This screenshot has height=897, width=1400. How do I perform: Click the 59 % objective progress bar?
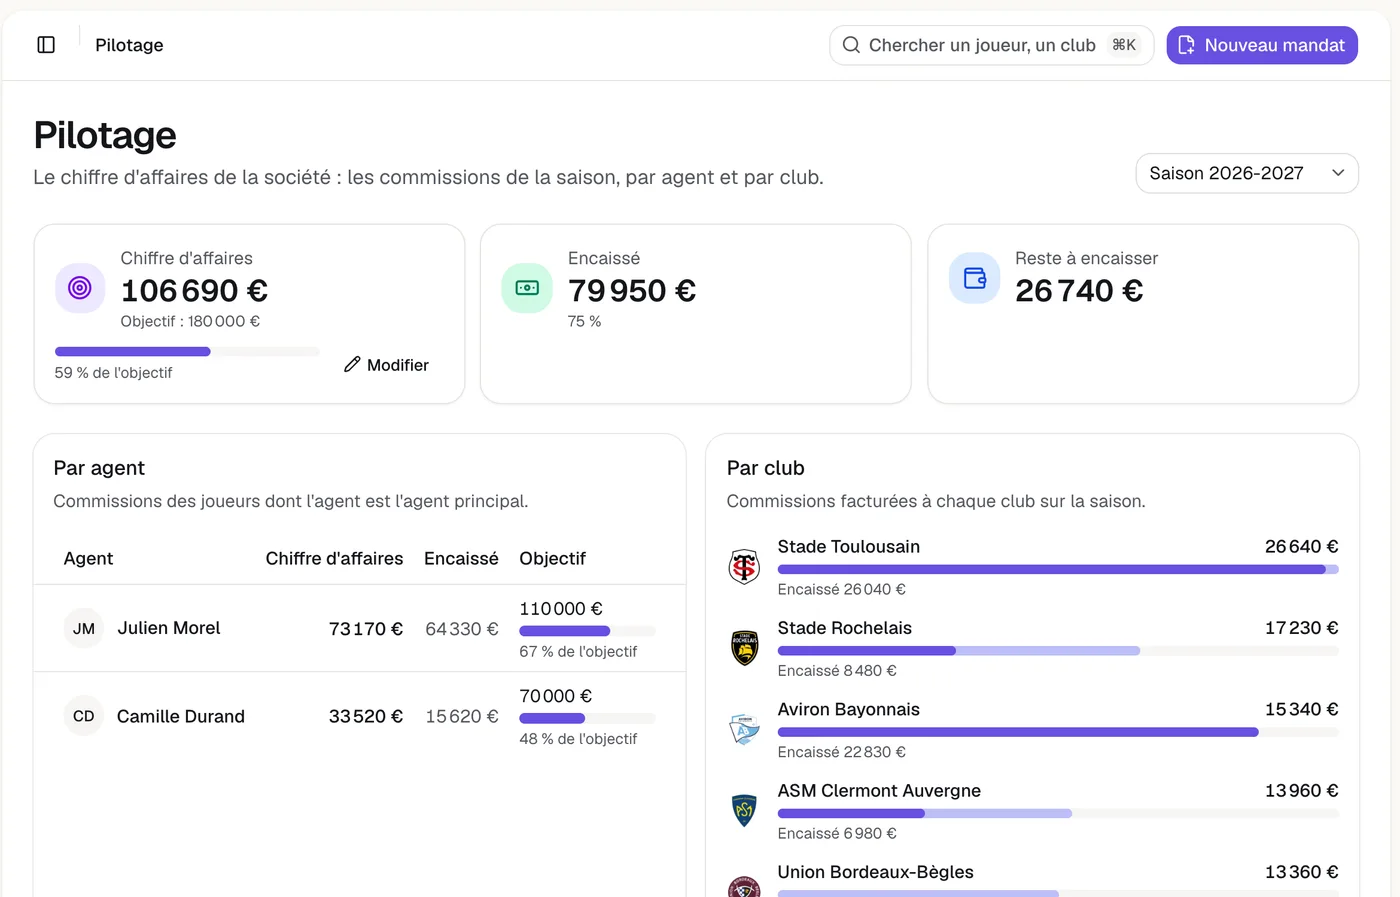(187, 352)
